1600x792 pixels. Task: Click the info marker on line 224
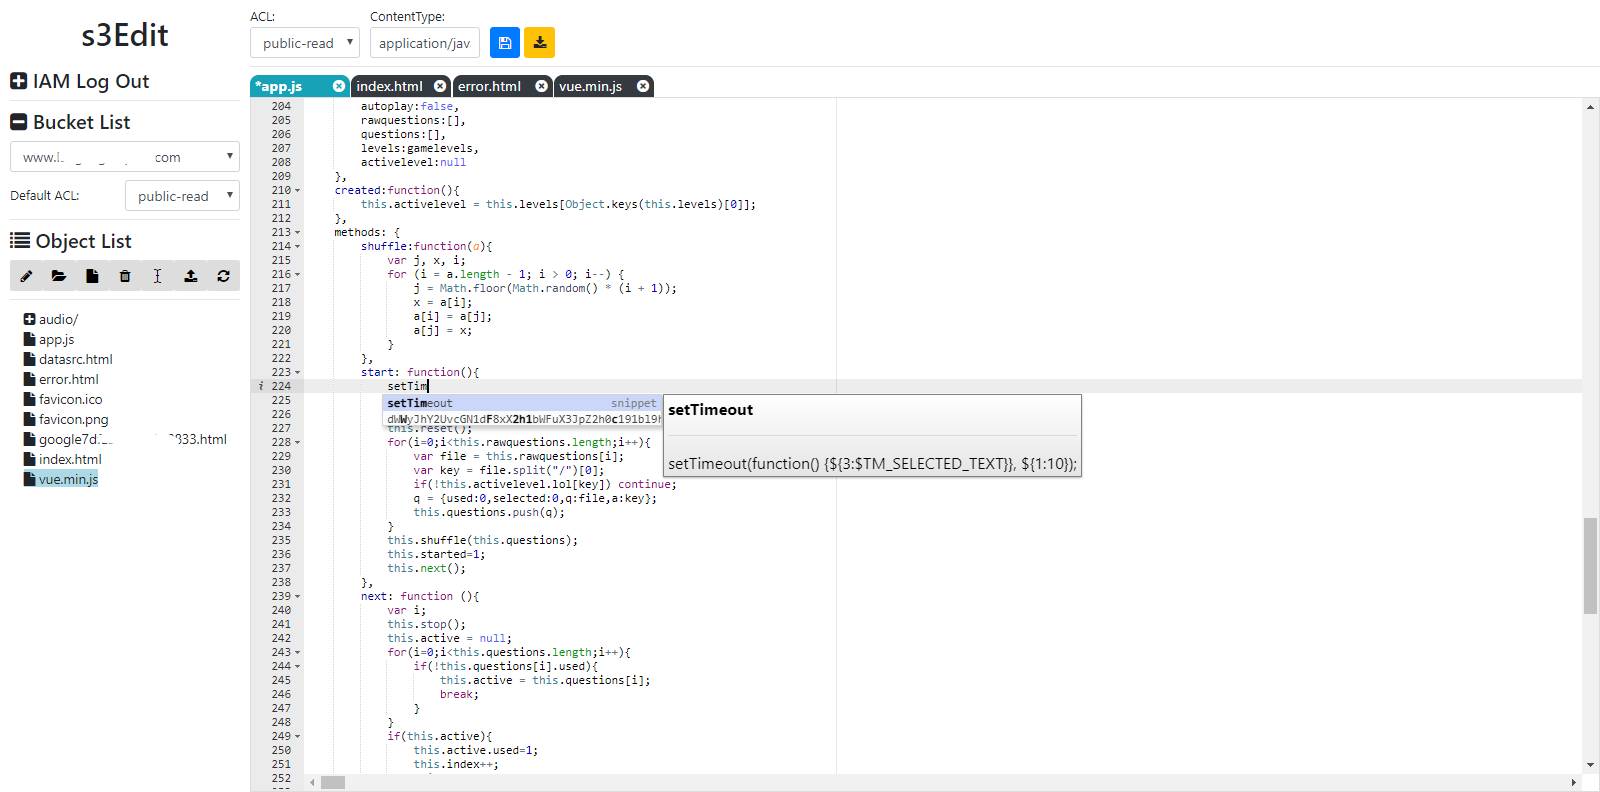[x=261, y=386]
